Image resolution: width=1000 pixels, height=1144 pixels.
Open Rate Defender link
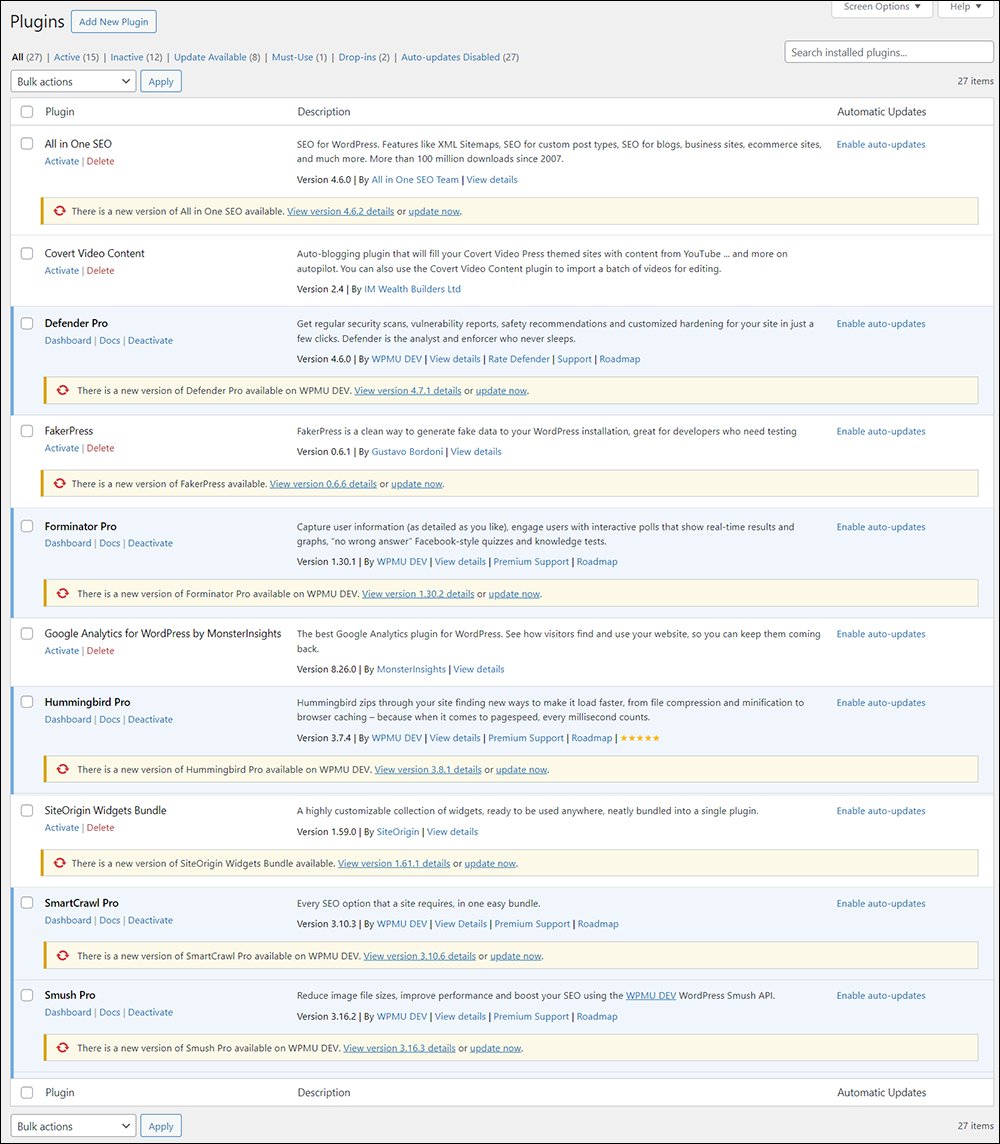(519, 359)
